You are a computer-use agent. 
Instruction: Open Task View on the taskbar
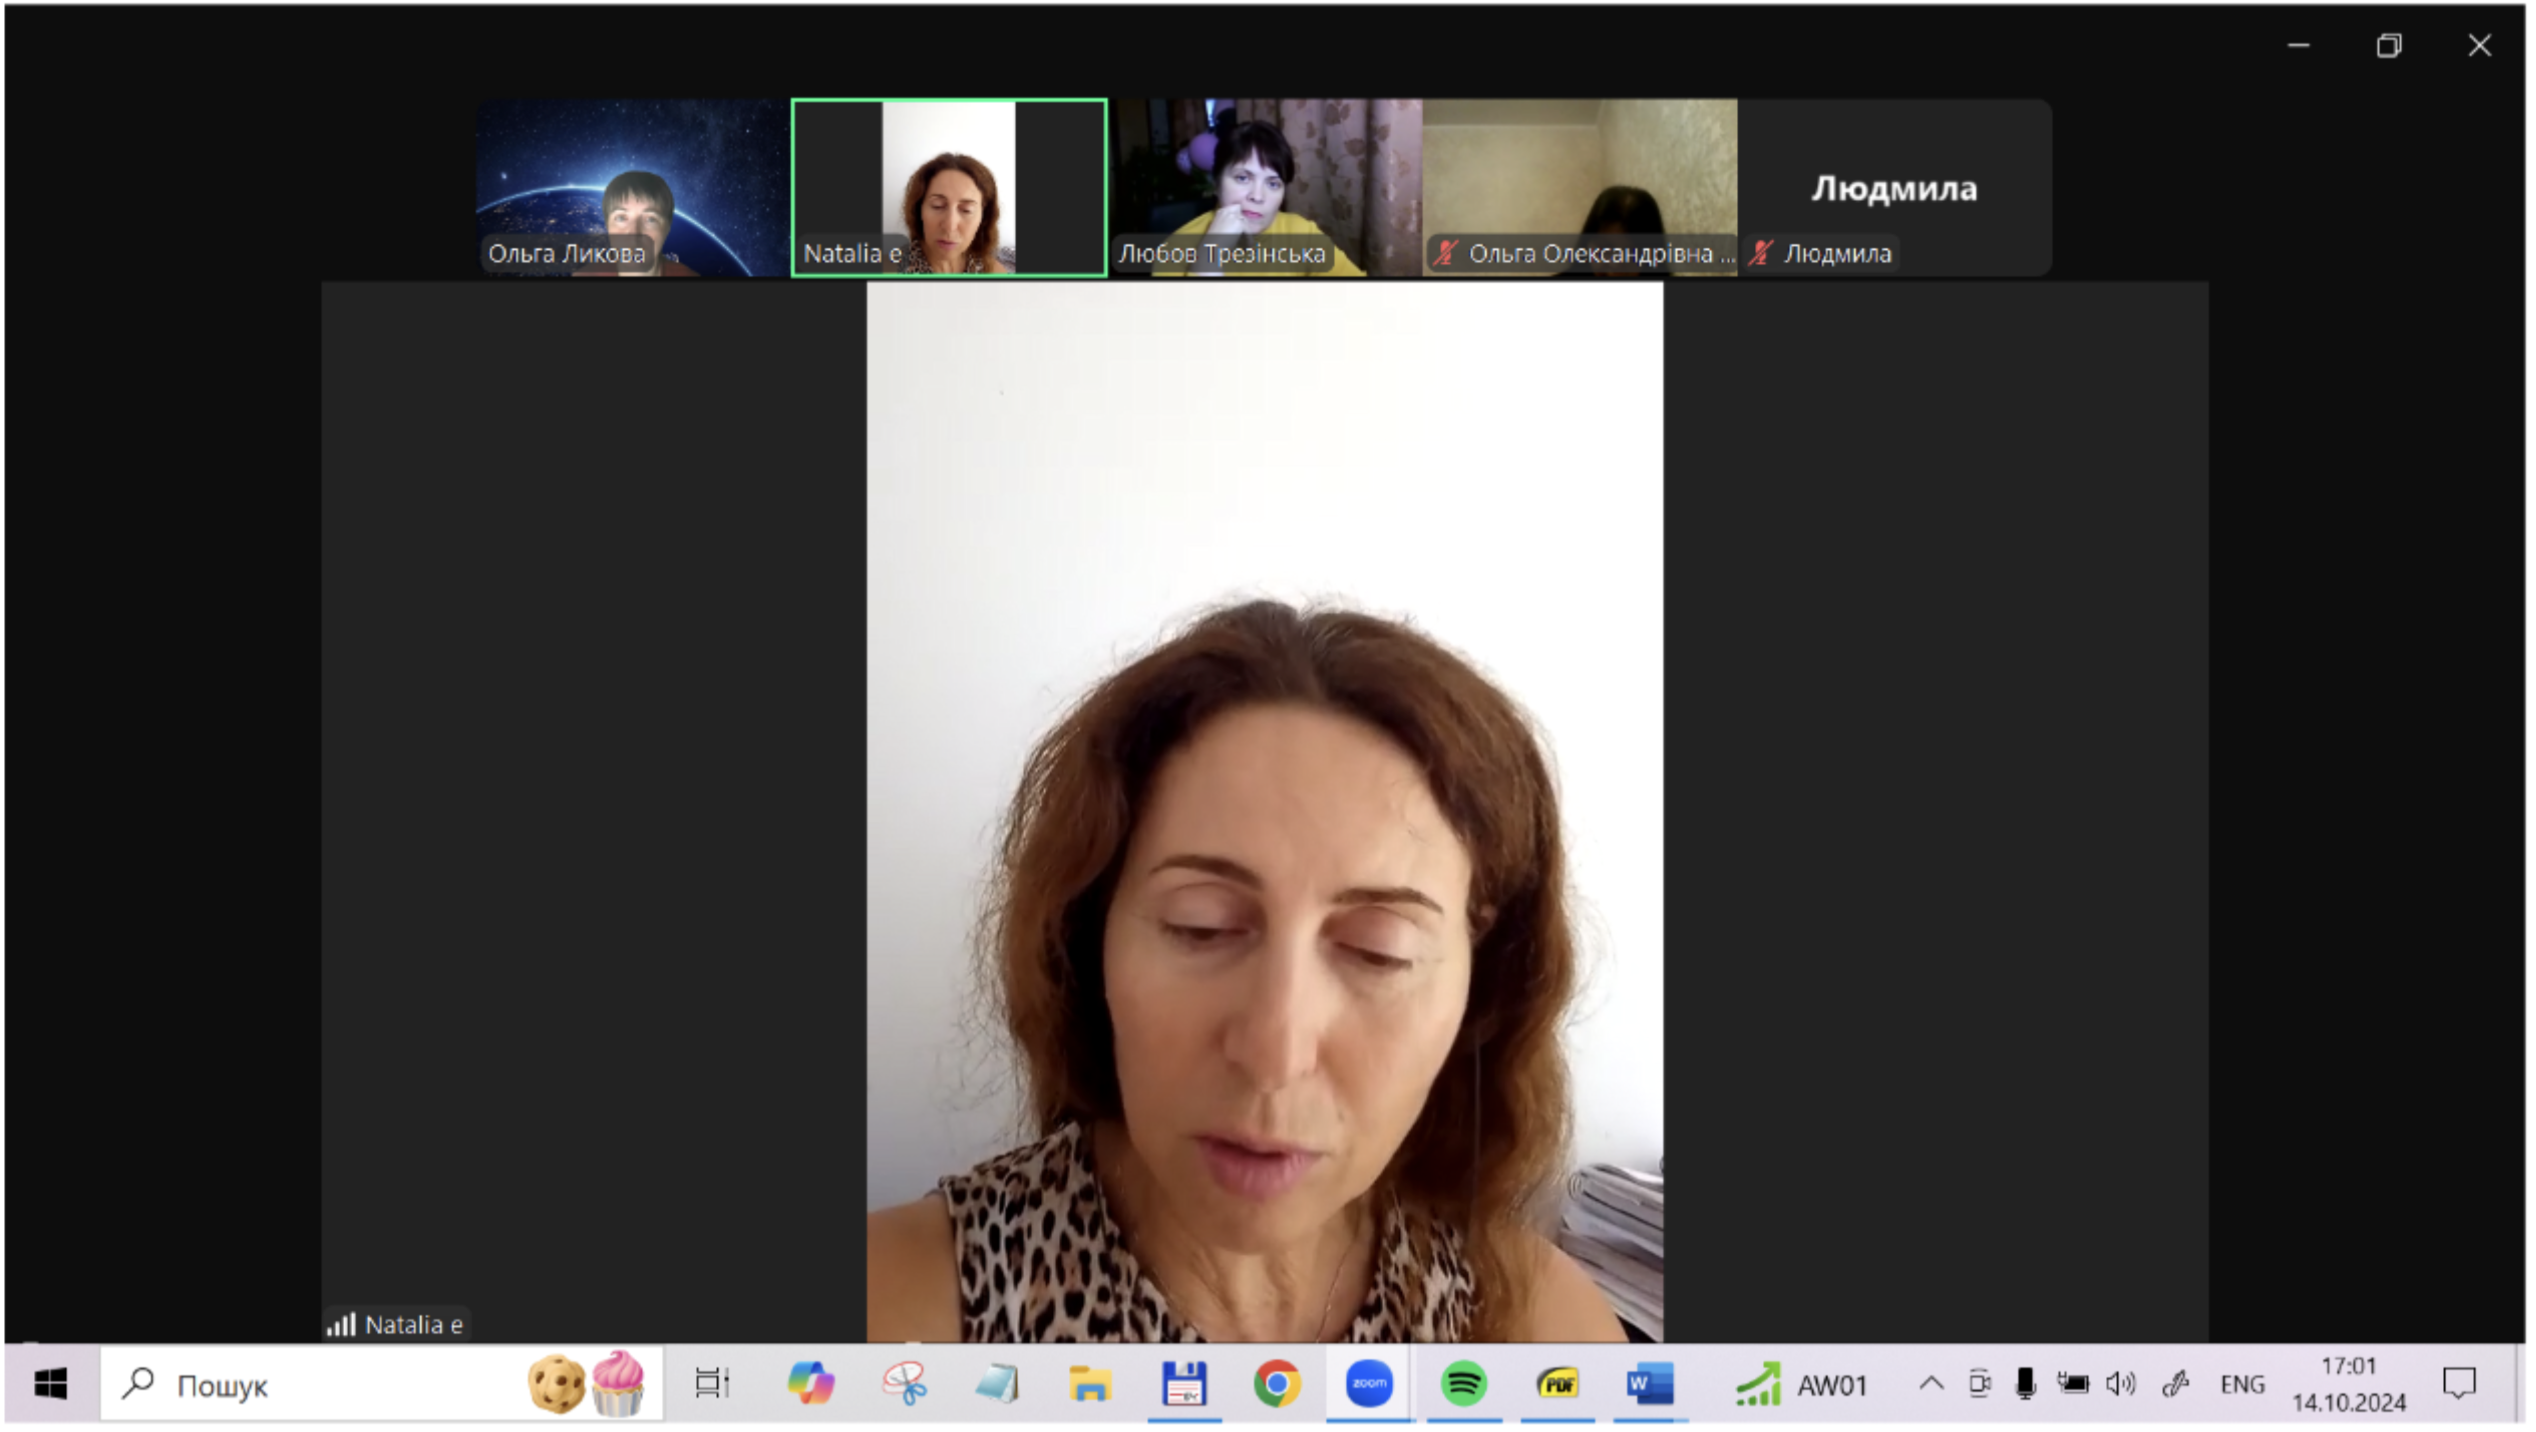[711, 1384]
